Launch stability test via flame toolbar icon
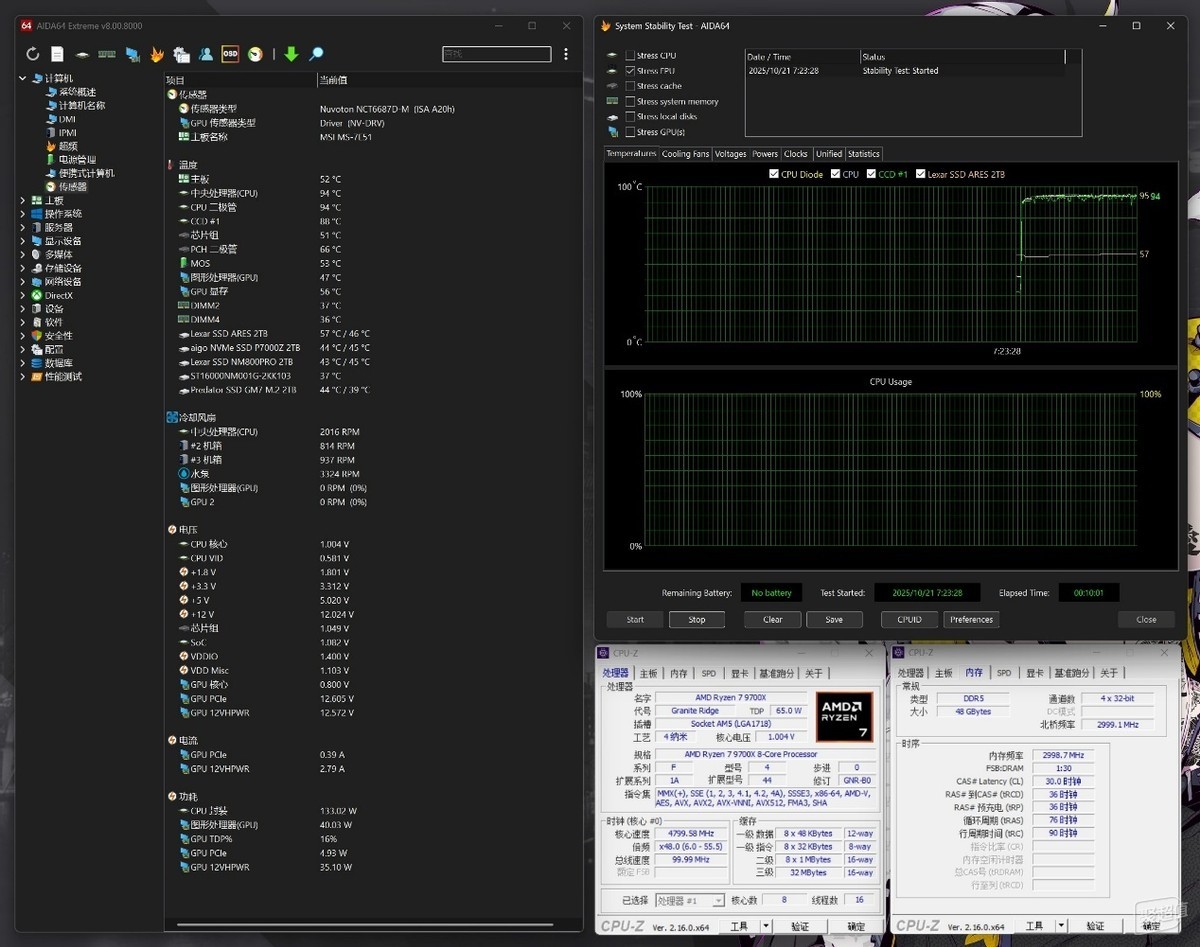Image resolution: width=1200 pixels, height=947 pixels. 157,54
